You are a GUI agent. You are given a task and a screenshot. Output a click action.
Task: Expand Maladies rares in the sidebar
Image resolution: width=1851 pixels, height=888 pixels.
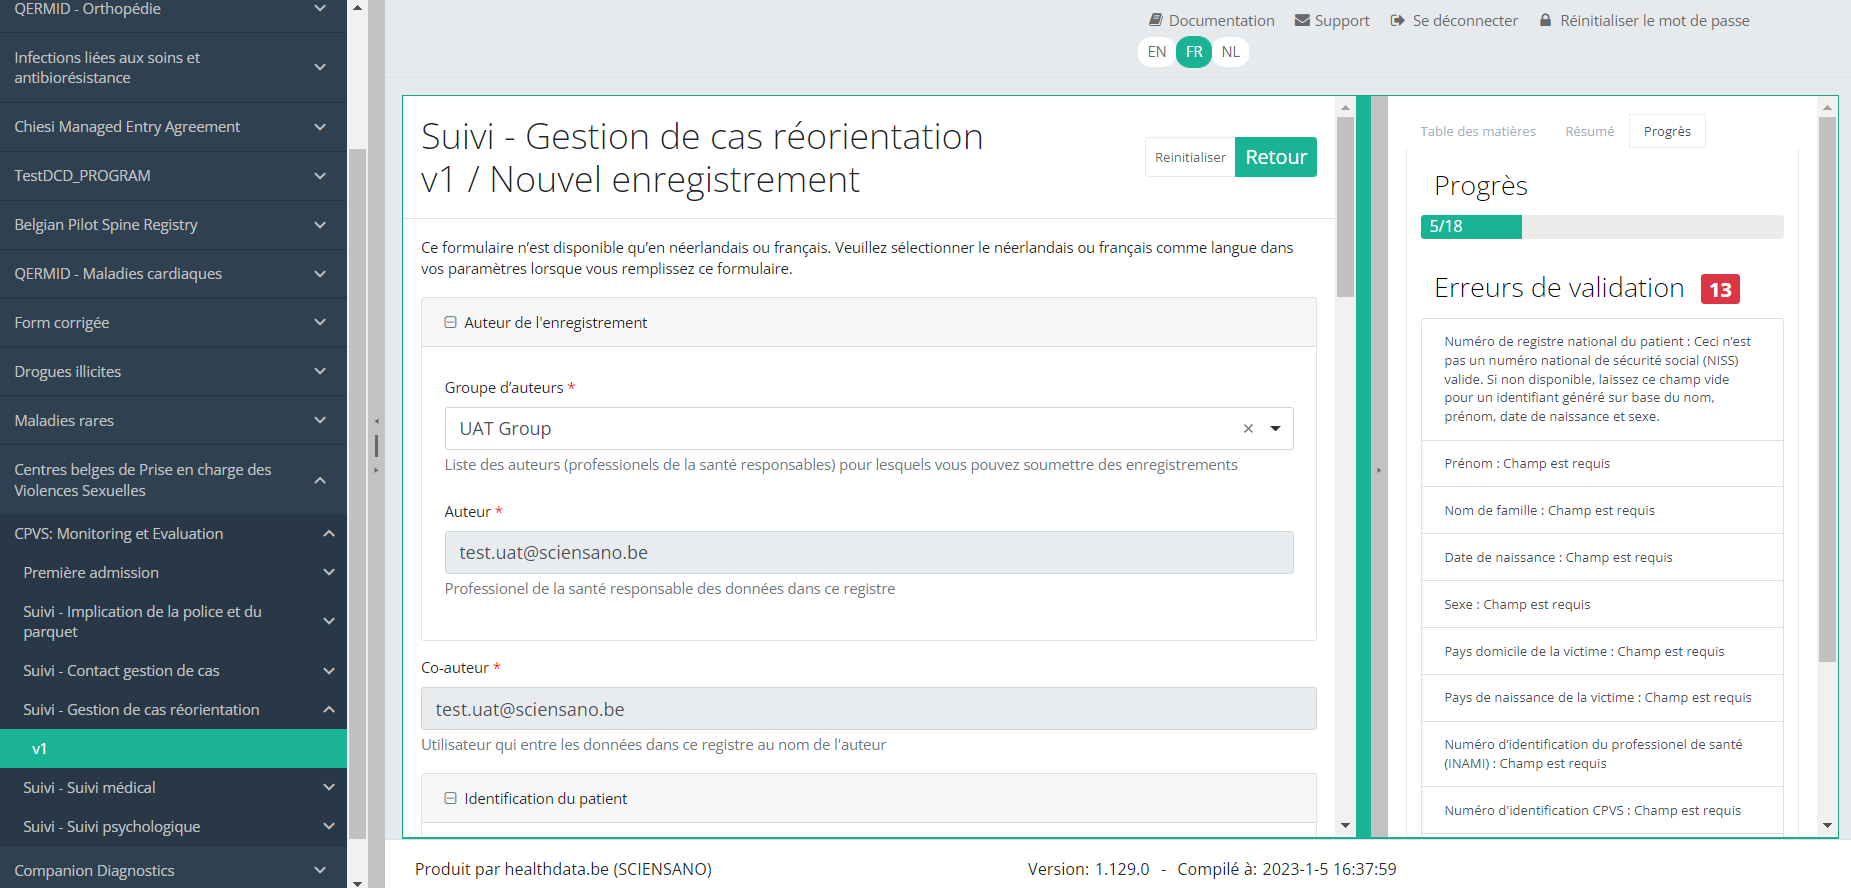(320, 421)
